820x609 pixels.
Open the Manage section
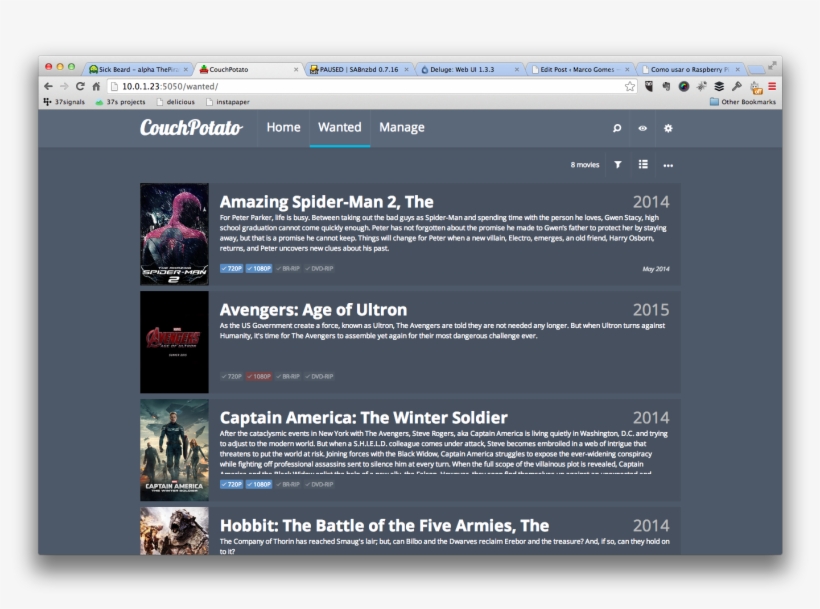(x=401, y=128)
